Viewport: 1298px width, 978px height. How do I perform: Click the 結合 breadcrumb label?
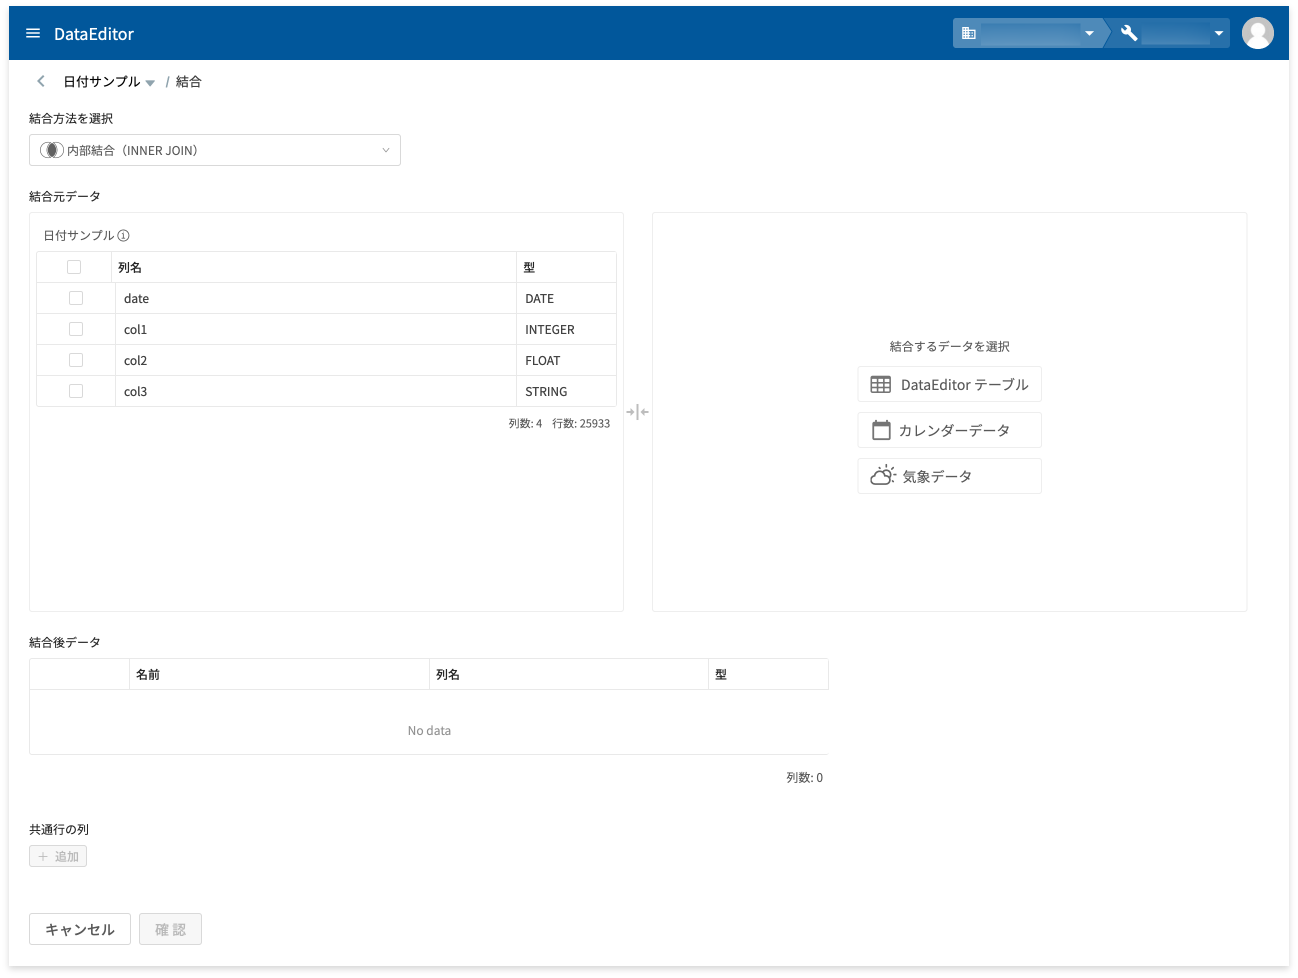(189, 81)
